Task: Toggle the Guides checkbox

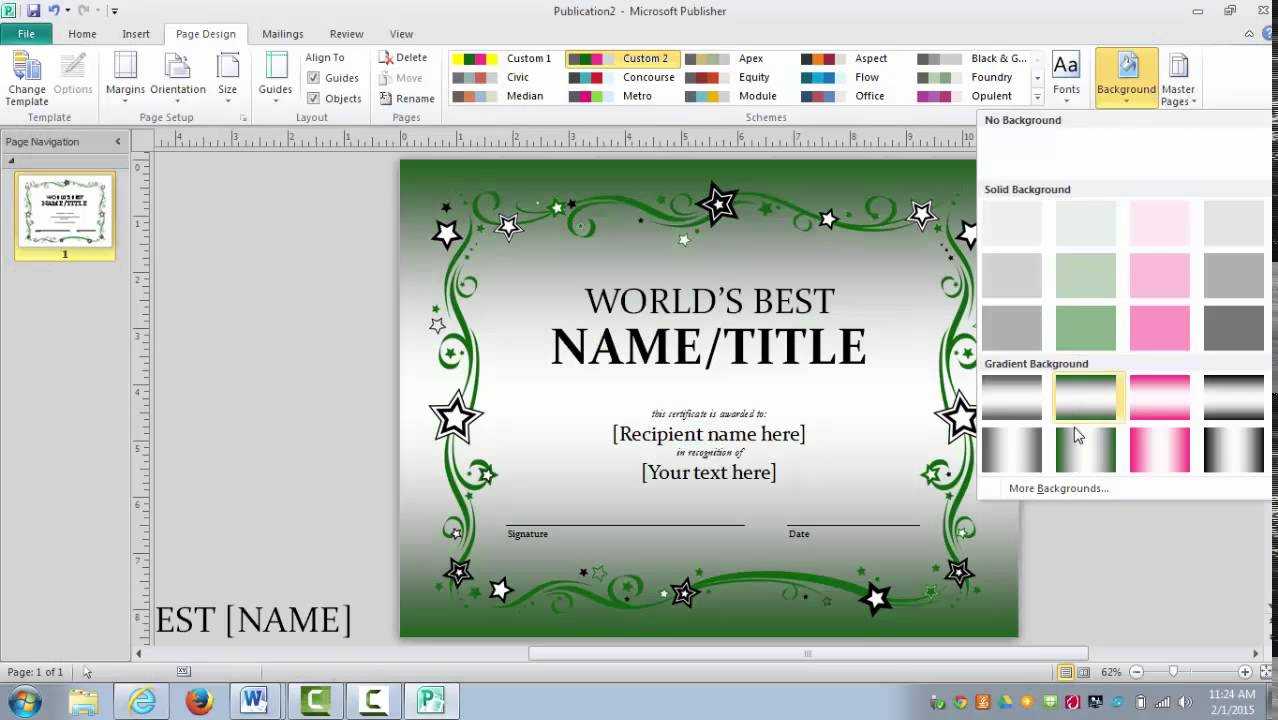Action: coord(314,78)
